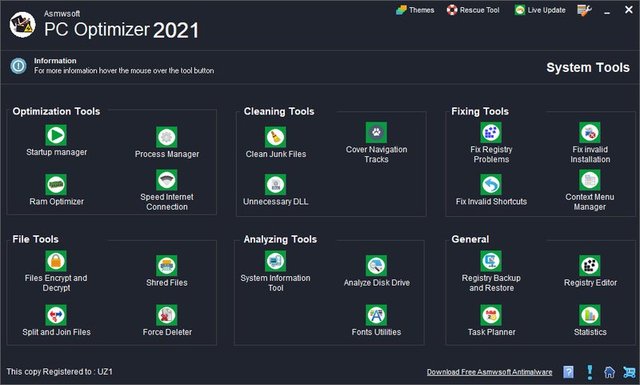This screenshot has height=385, width=640.
Task: Launch the System Information Tool
Action: tap(276, 261)
